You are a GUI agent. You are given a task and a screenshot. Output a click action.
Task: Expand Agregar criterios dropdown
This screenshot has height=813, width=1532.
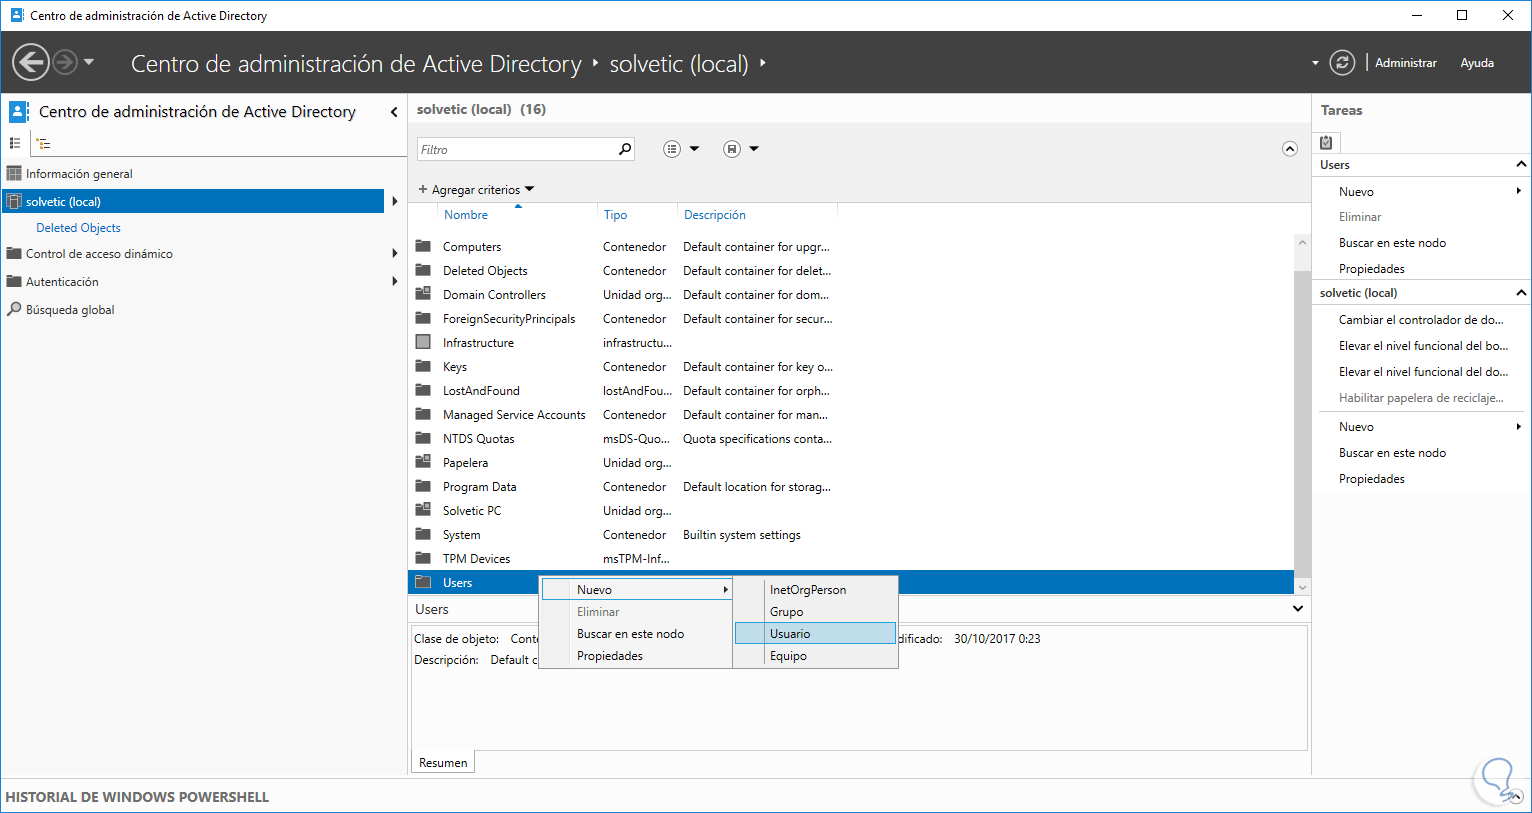tap(476, 189)
